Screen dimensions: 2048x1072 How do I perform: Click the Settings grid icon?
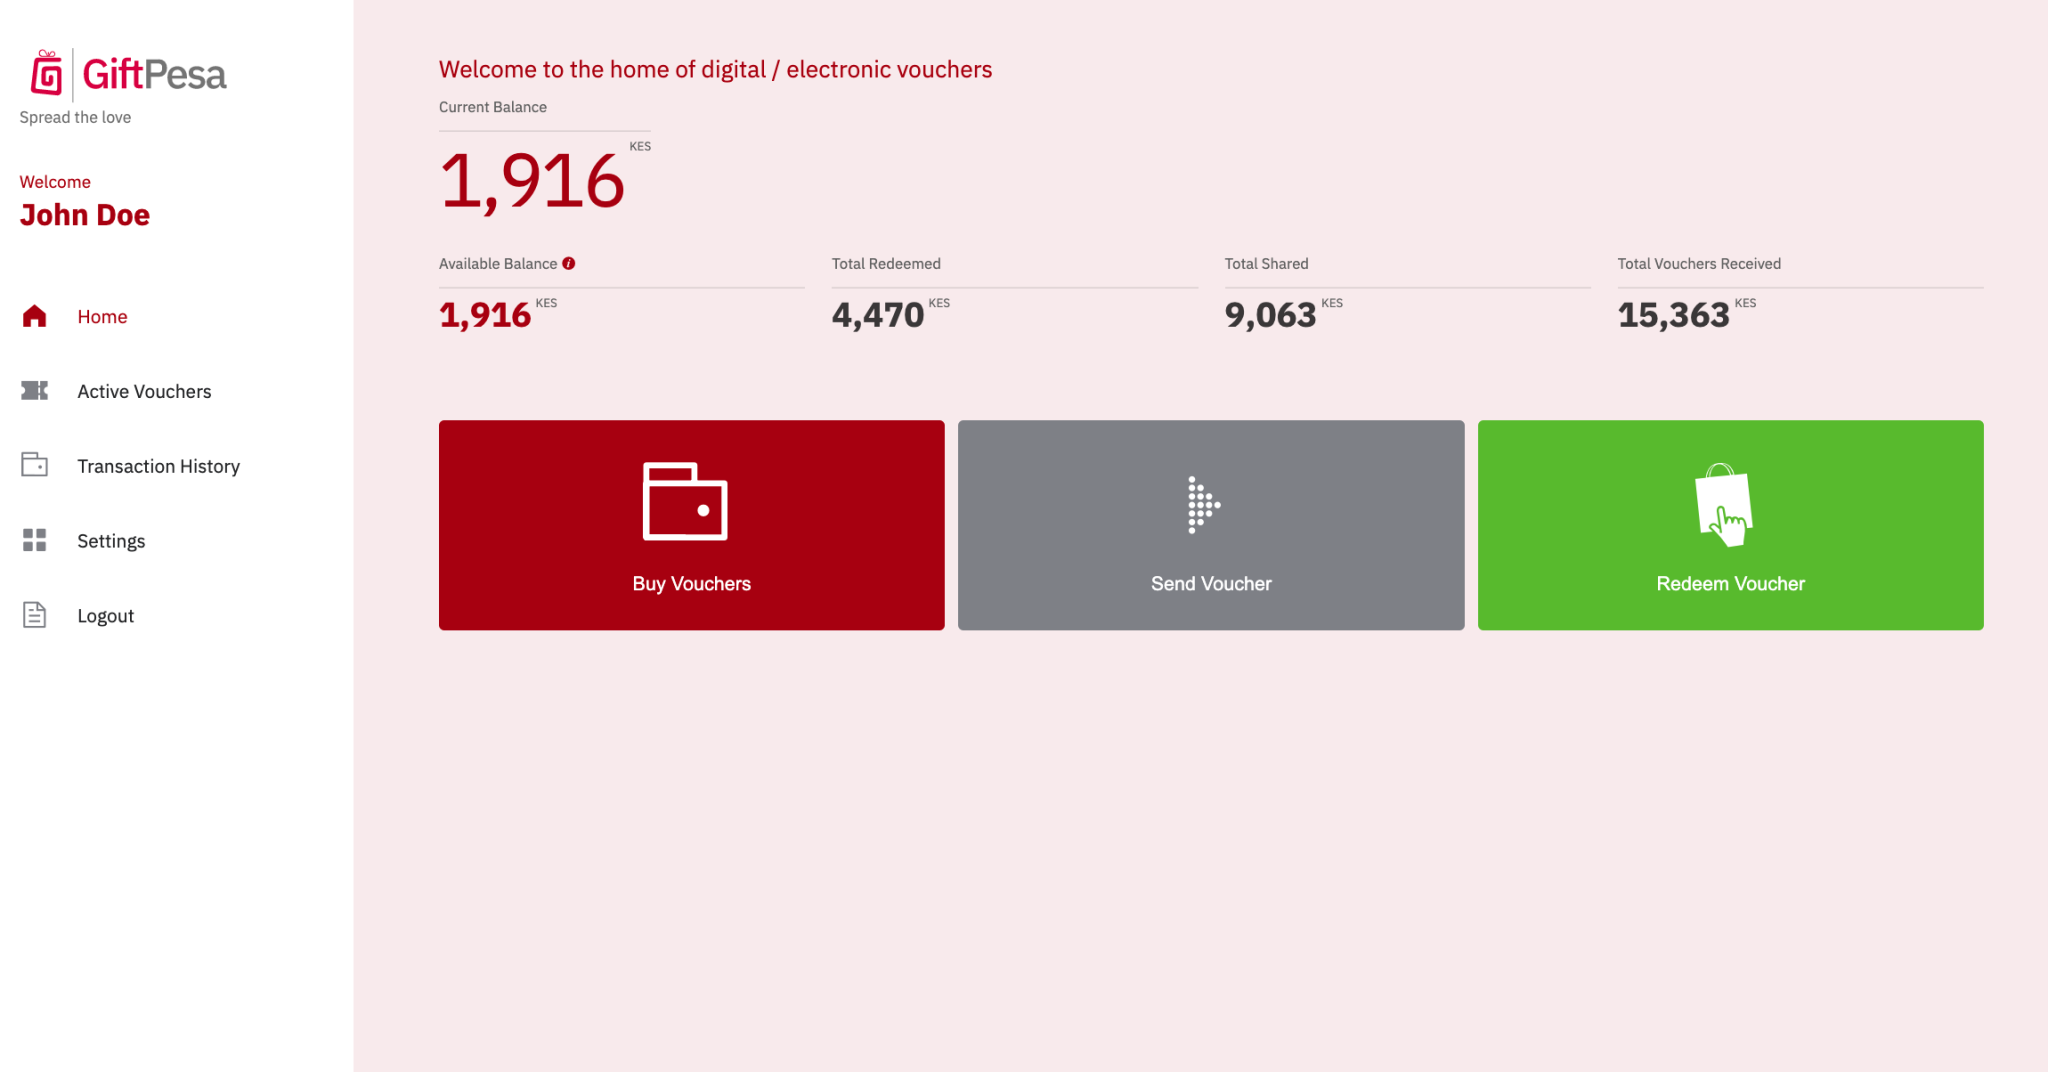[x=35, y=540]
